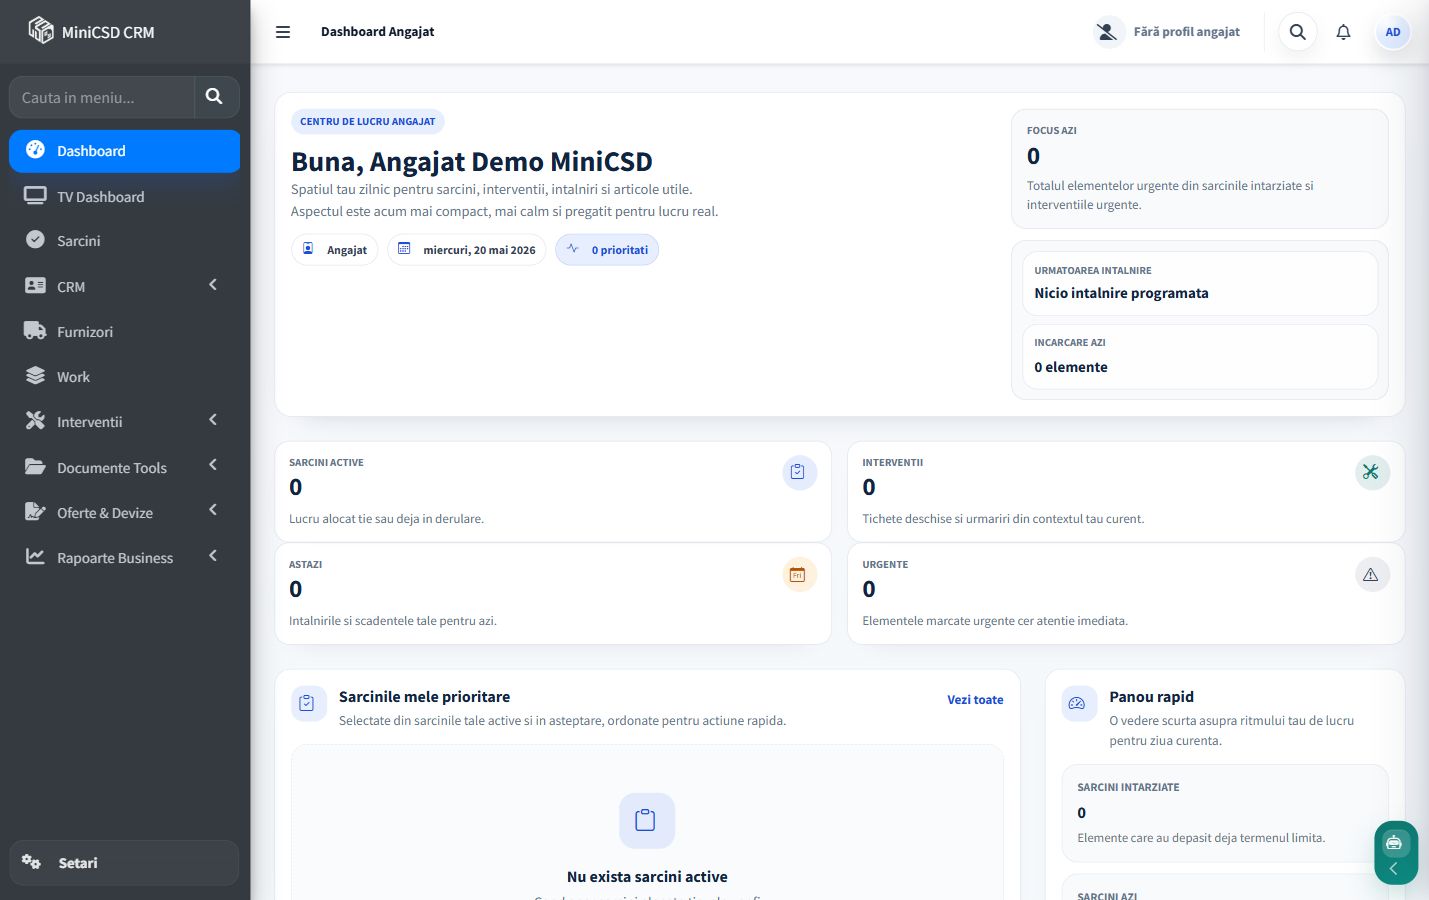This screenshot has height=900, width=1429.
Task: Click the miercuri, 20 mai 2026 date badge
Action: (467, 250)
